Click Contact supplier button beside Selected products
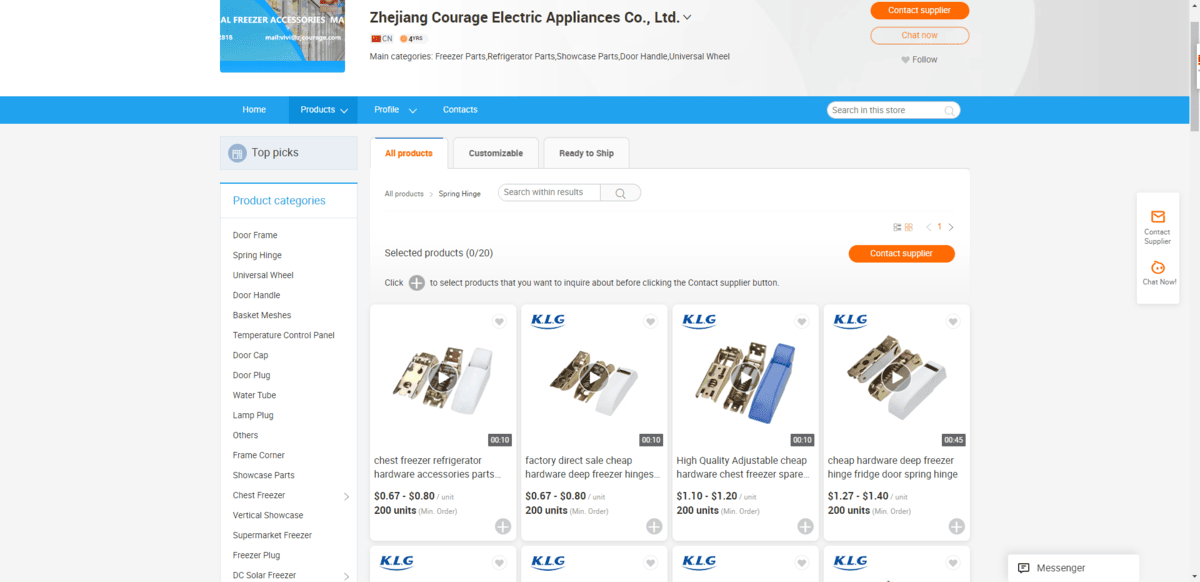 point(901,254)
